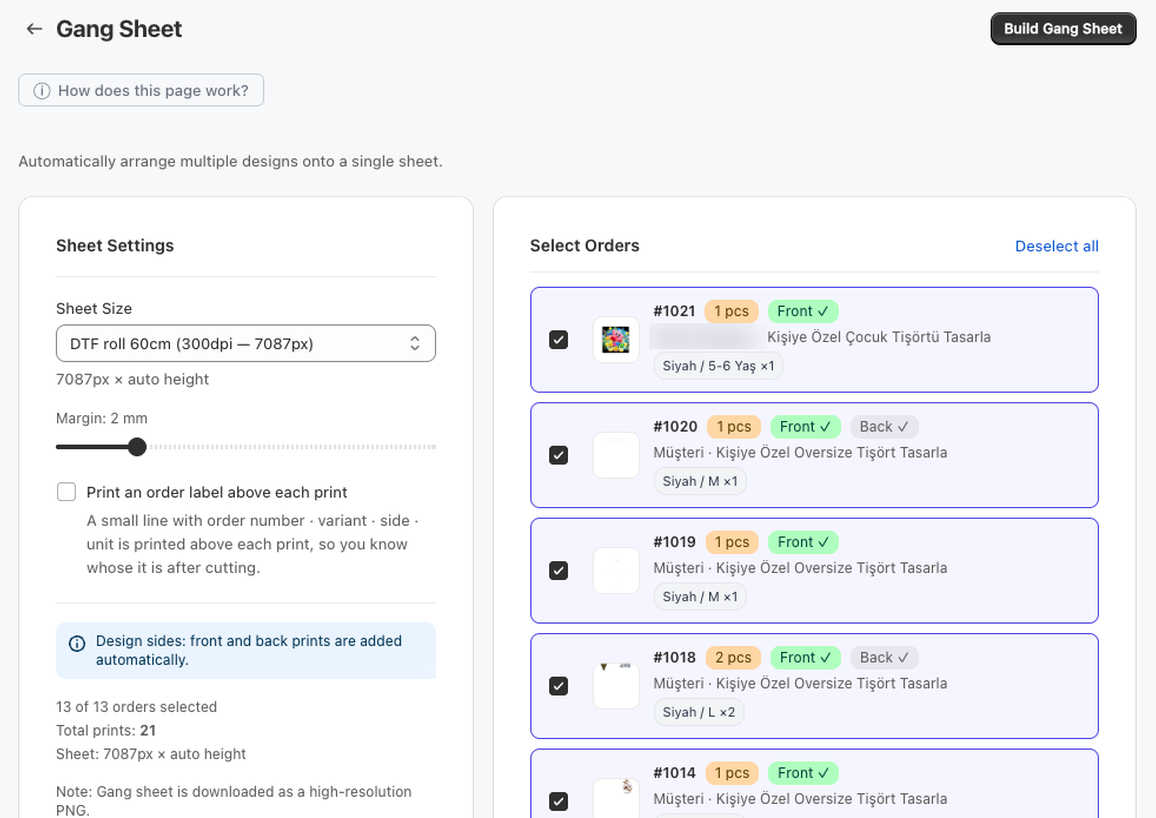Click the Select Orders heading

tap(585, 245)
